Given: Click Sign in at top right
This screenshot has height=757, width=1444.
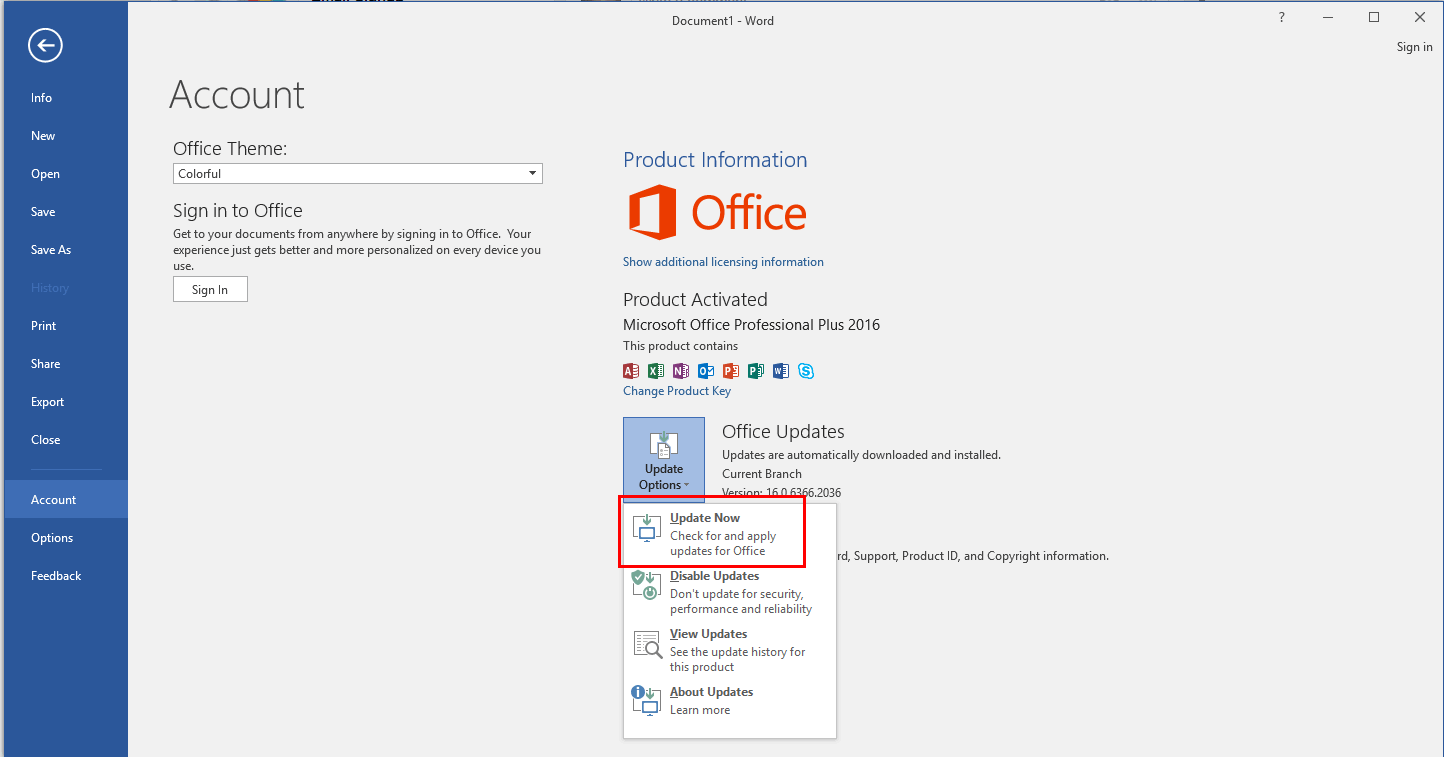Looking at the screenshot, I should coord(1414,47).
